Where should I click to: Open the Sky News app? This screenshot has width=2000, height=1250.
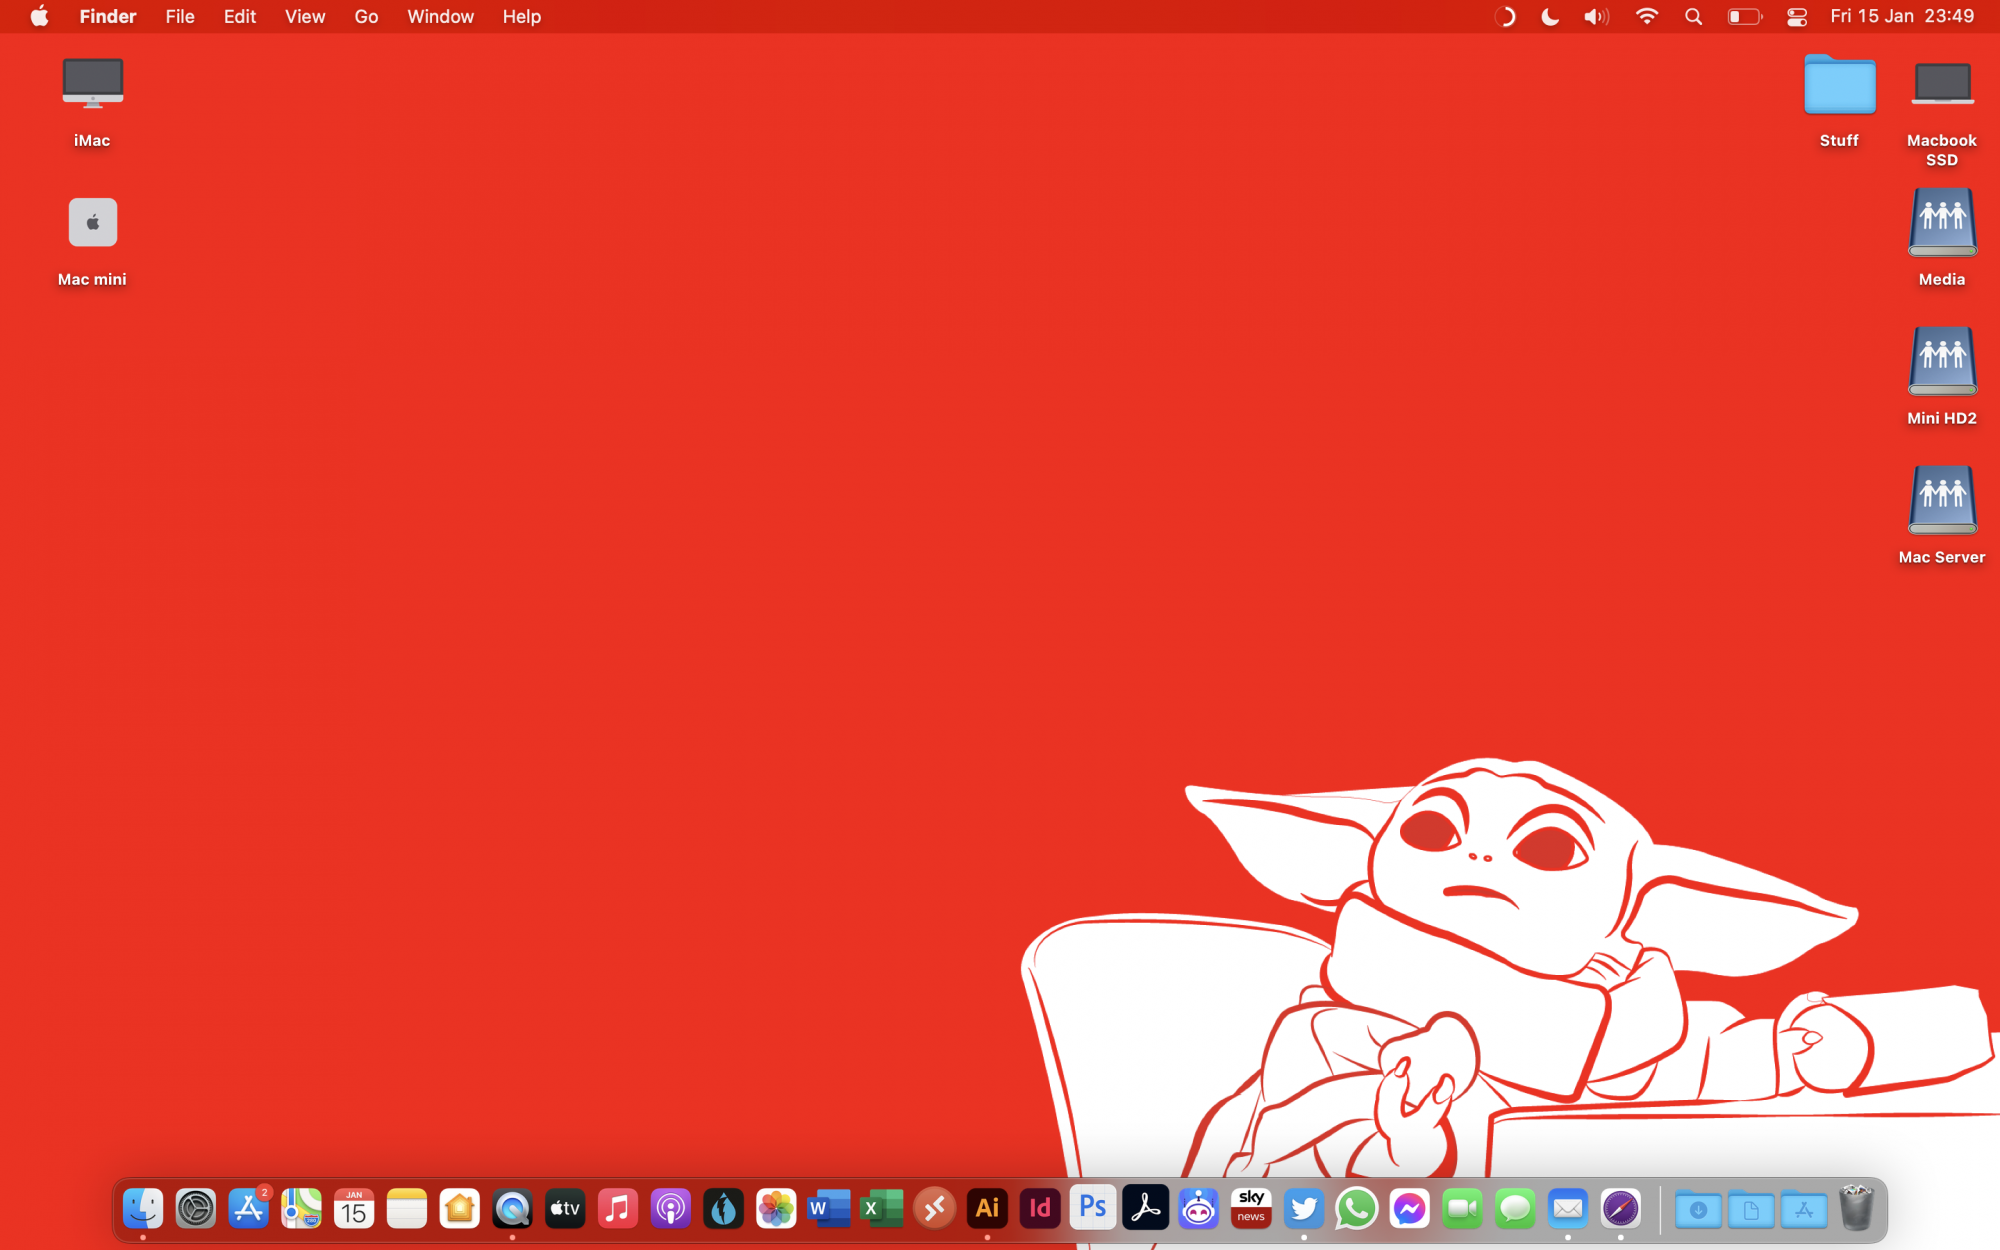(x=1251, y=1209)
